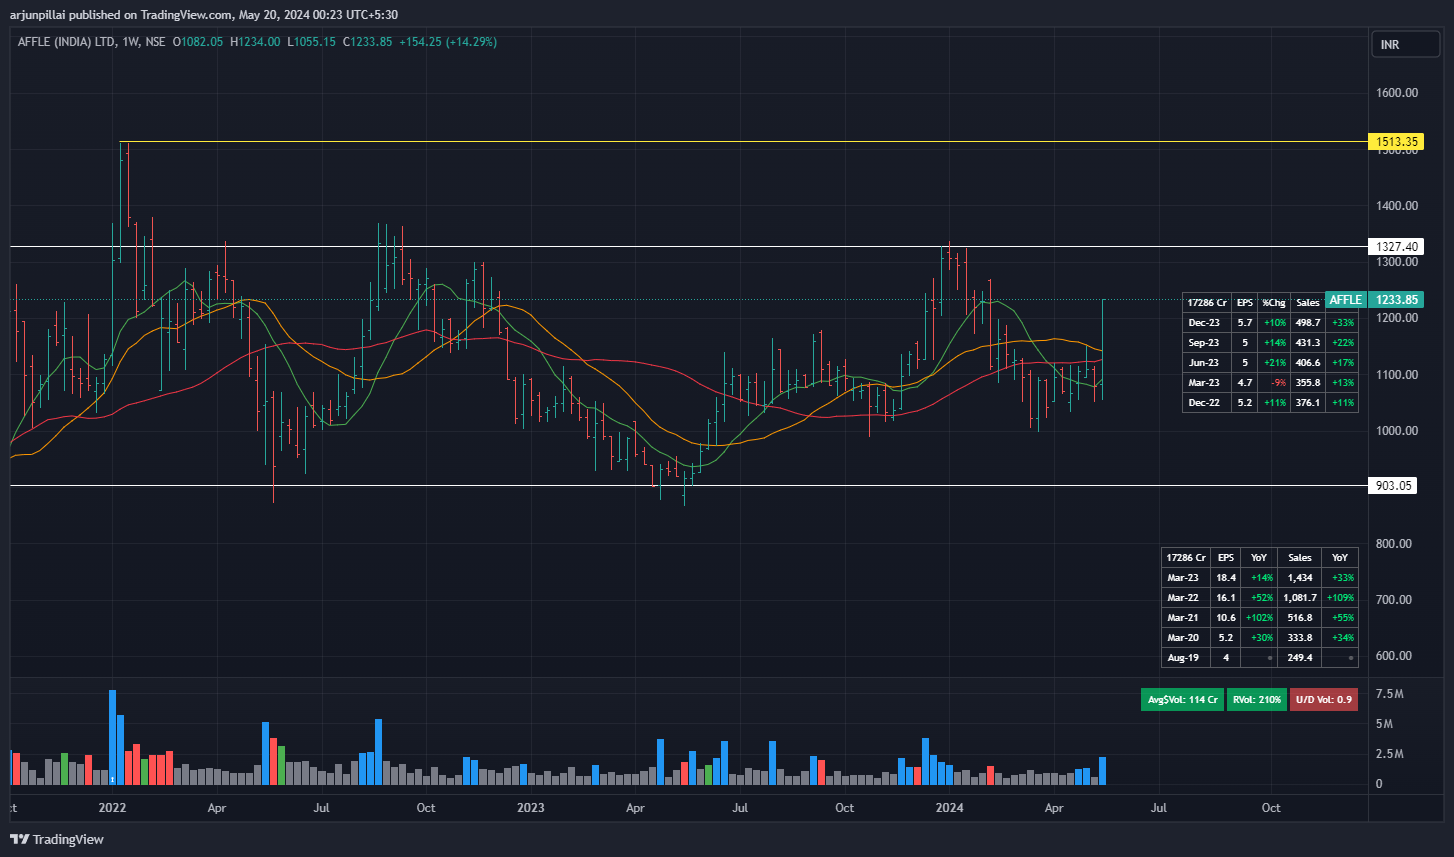Click the +21% EPS change cell
Image resolution: width=1454 pixels, height=857 pixels.
tap(1274, 362)
